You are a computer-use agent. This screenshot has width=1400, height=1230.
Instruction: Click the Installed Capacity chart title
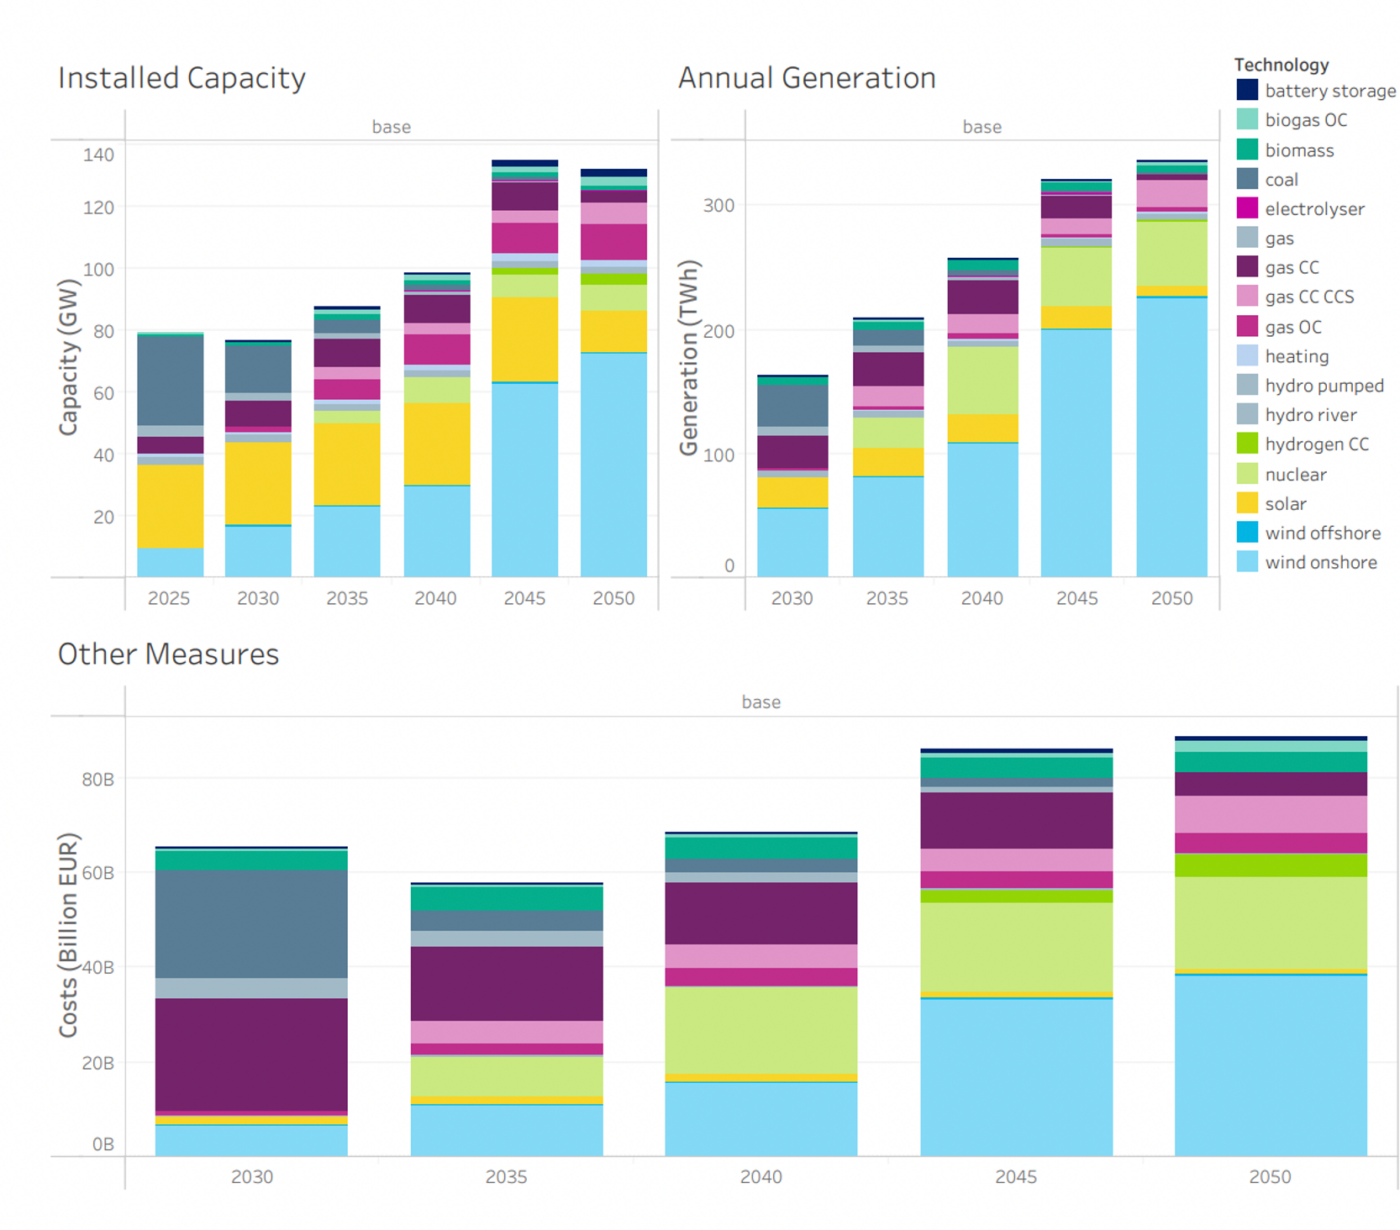(182, 78)
